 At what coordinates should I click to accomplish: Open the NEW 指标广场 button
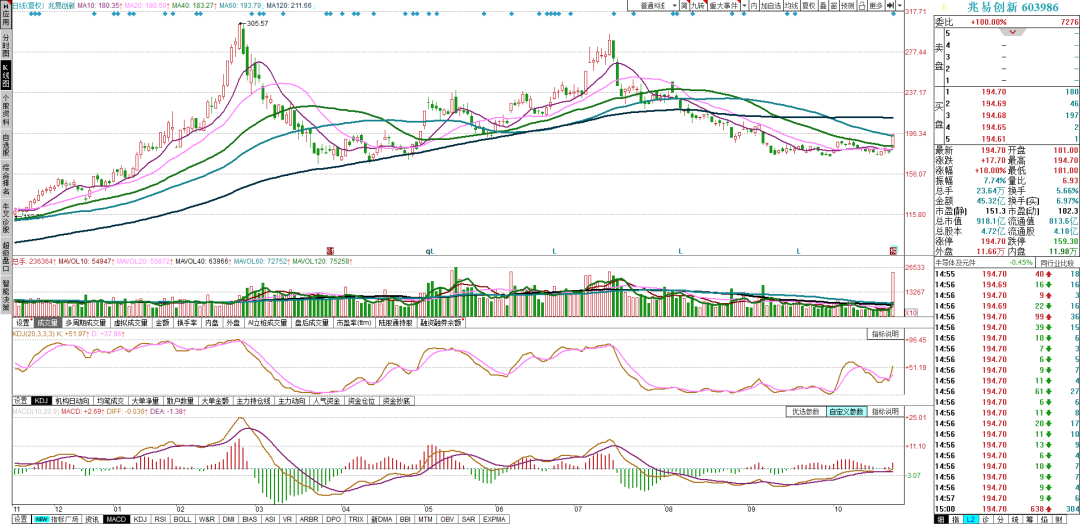(x=57, y=519)
